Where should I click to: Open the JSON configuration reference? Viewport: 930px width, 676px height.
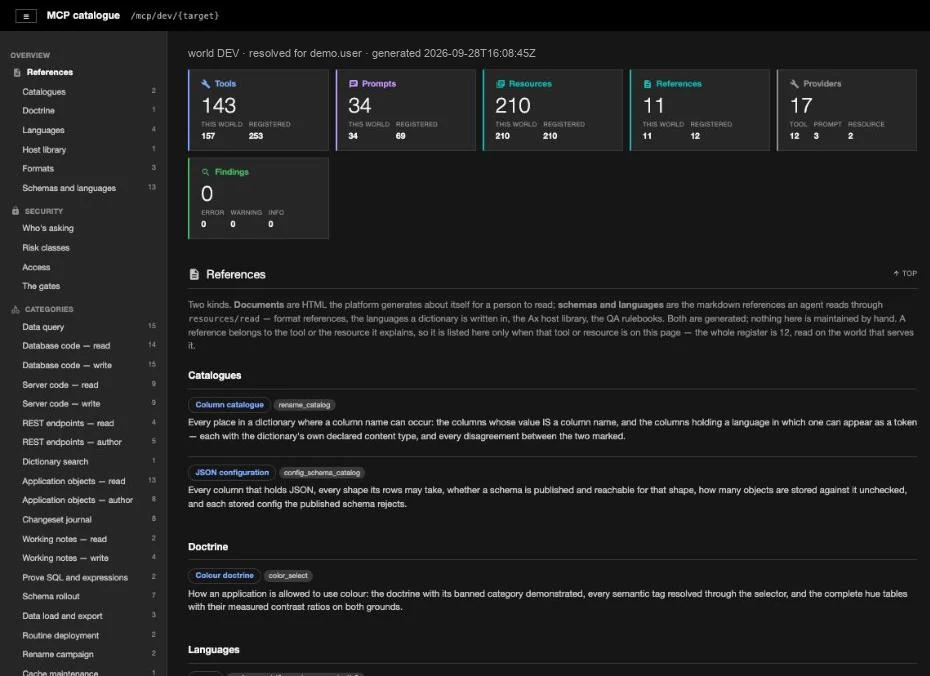[x=232, y=473]
